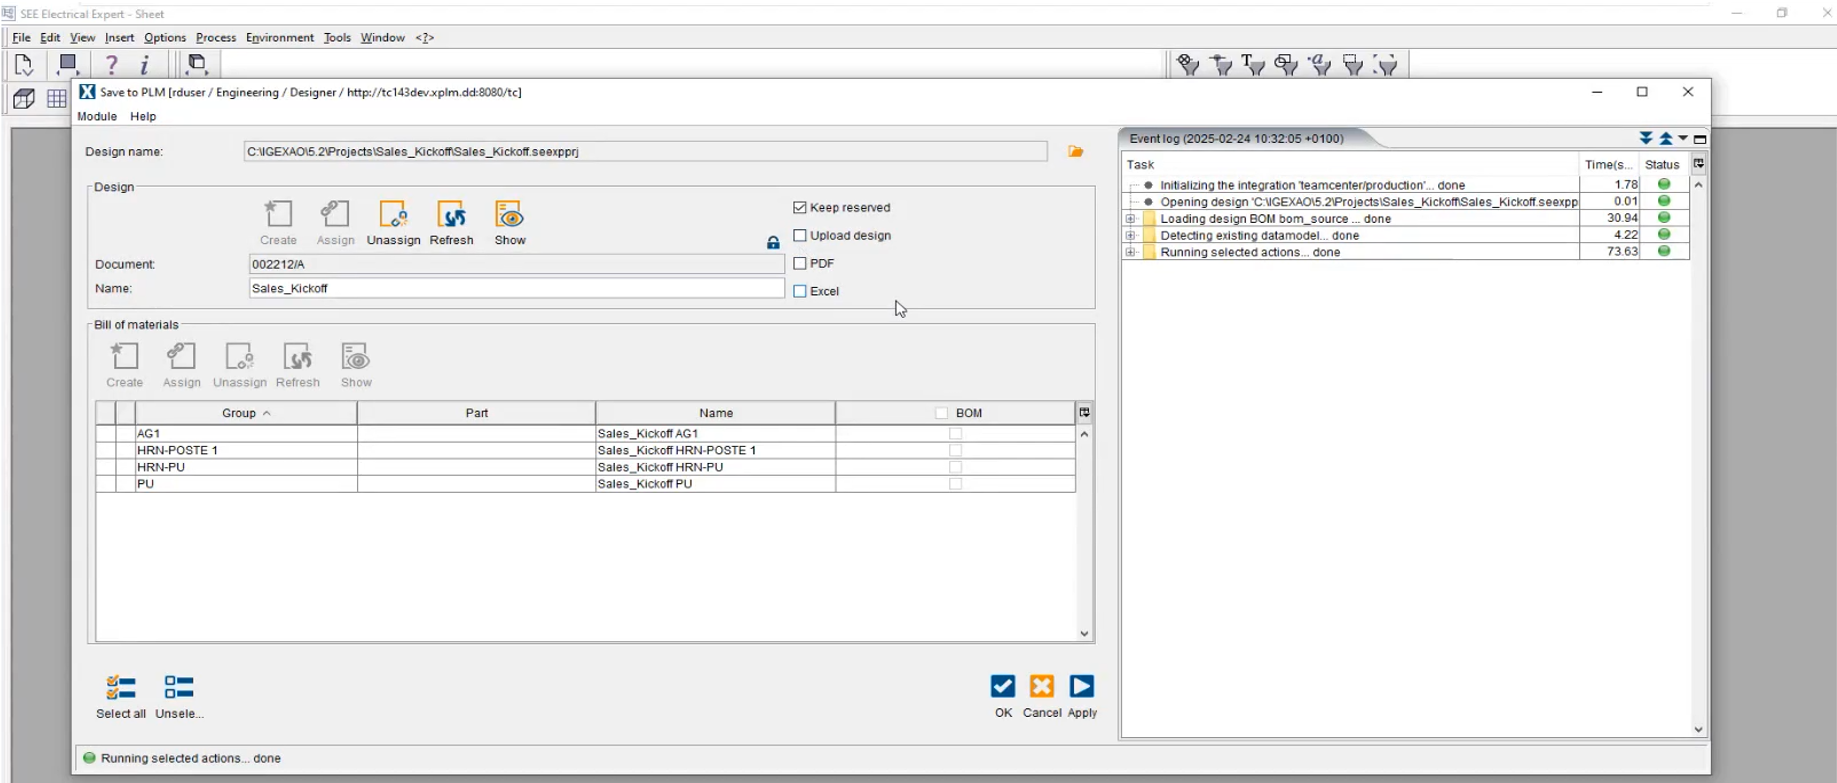Click the Show icon in Design section
This screenshot has height=783, width=1837.
(x=510, y=216)
